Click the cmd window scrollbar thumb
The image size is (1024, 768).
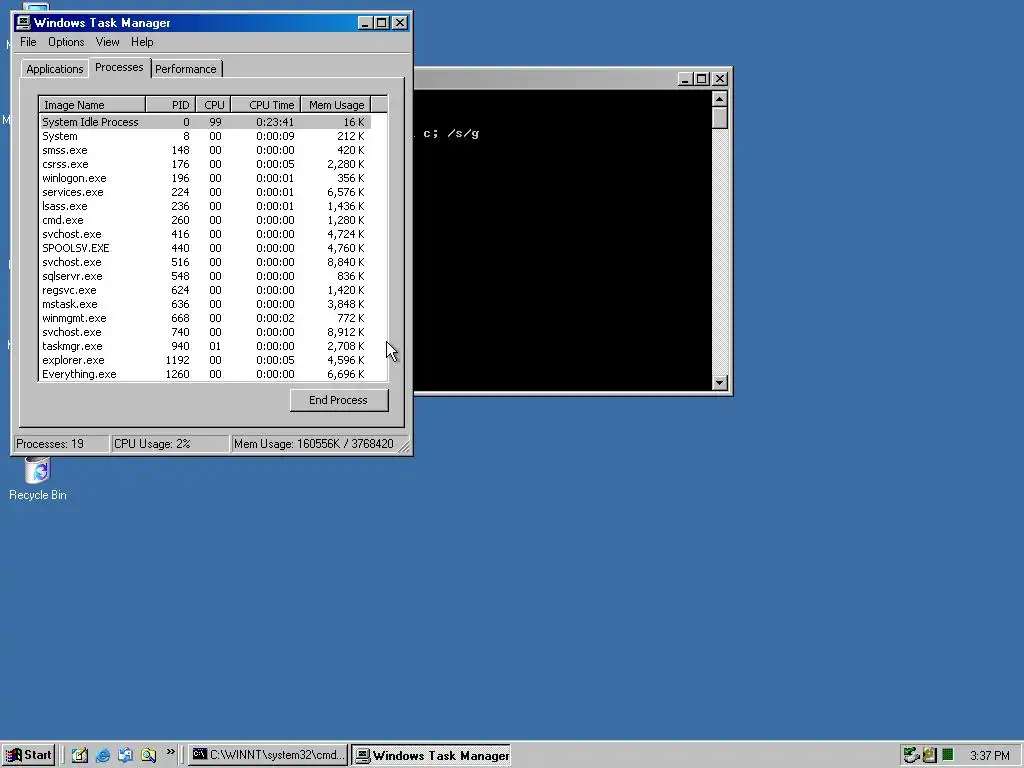pyautogui.click(x=720, y=118)
